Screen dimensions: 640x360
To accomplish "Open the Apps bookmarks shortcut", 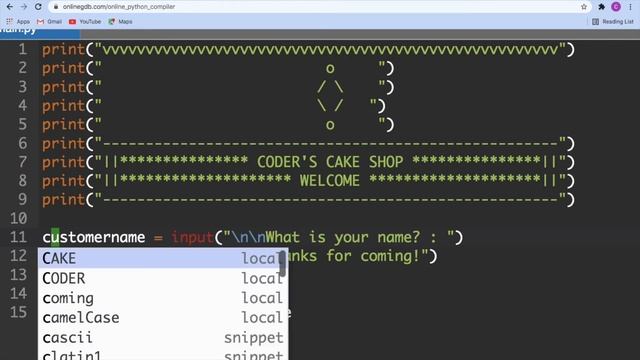I will click(18, 22).
